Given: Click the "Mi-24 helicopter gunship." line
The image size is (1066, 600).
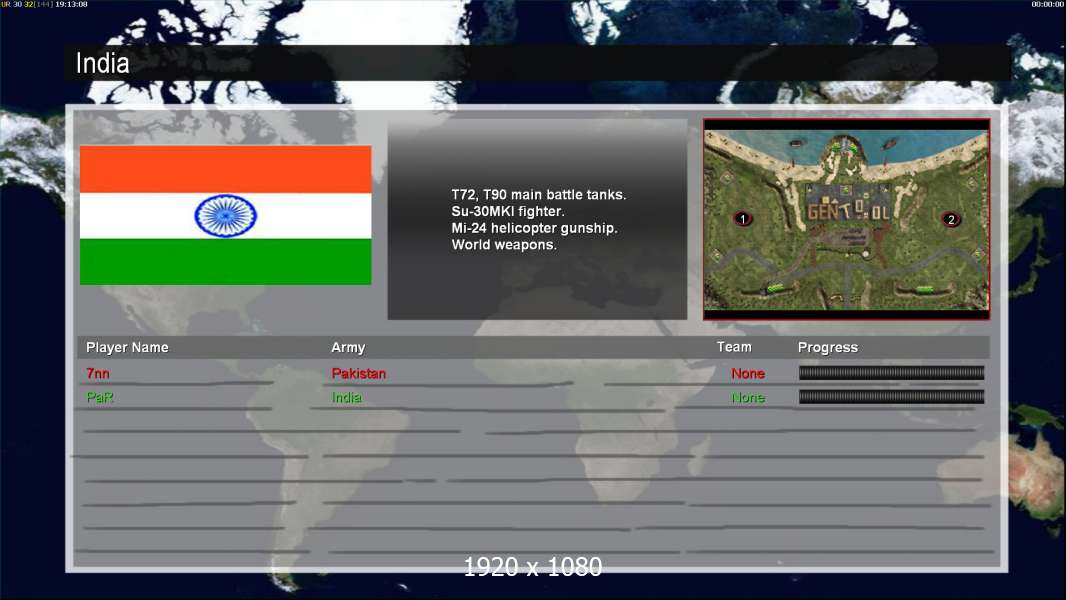Looking at the screenshot, I should tap(534, 228).
